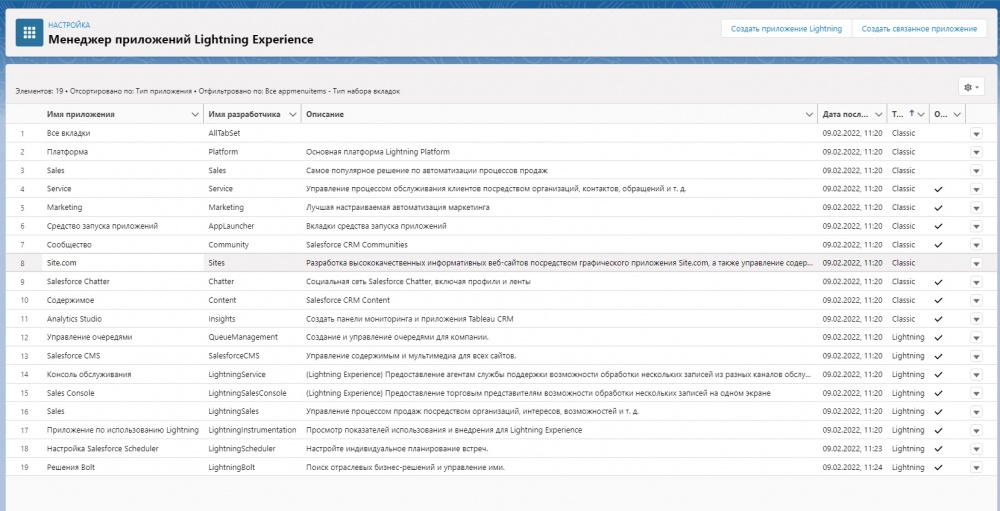Click the checkmark in Решения Bolt row
The height and width of the screenshot is (511, 1000).
pos(938,468)
